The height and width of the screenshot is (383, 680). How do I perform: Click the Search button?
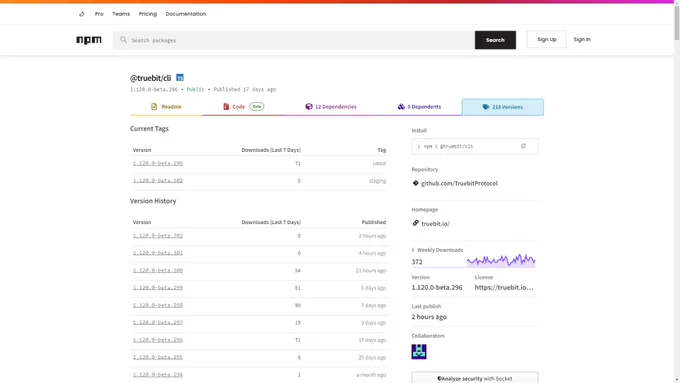pos(495,40)
